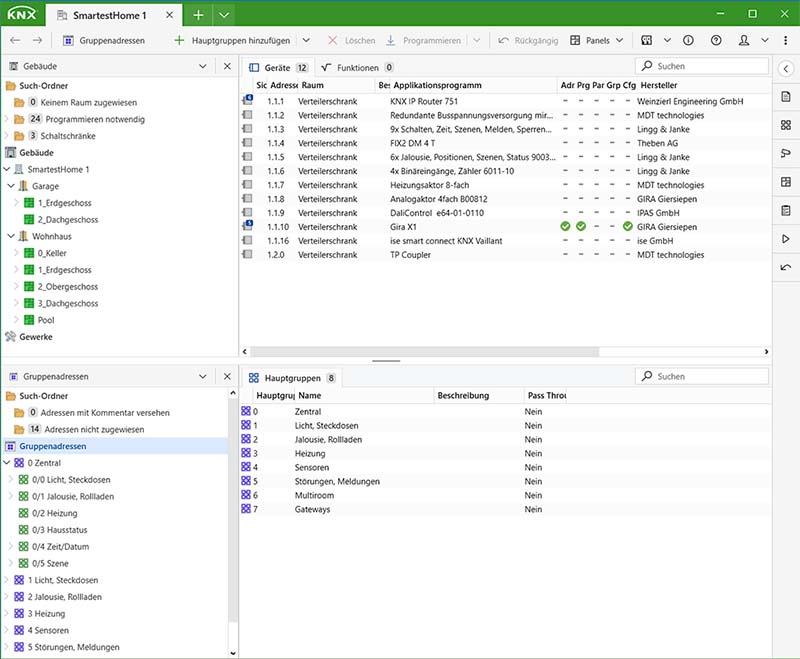Expand the 0/0 Licht, Steckdosen group

point(11,479)
